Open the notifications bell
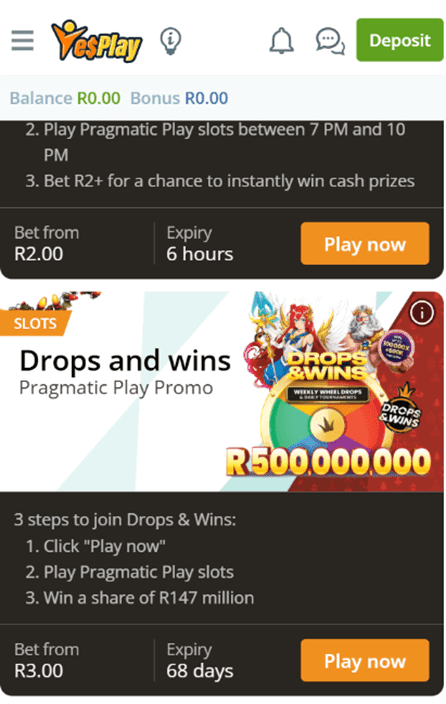The height and width of the screenshot is (704, 446). click(282, 41)
